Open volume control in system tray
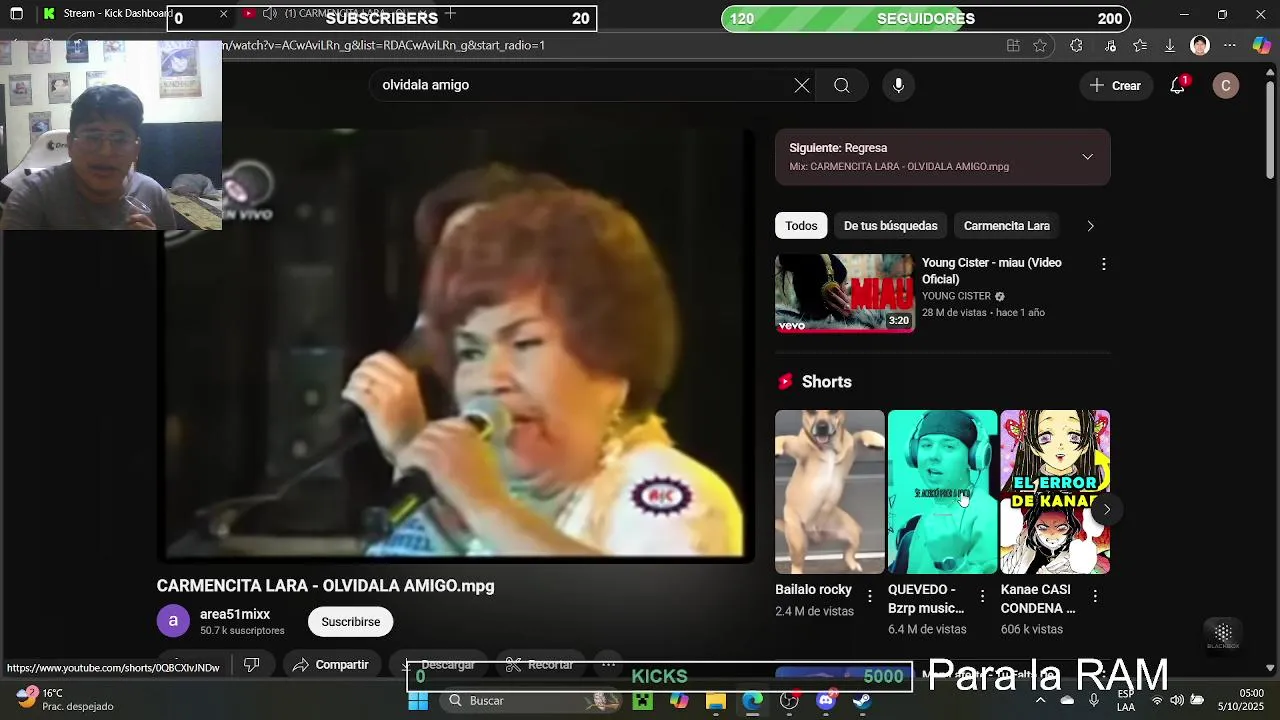The image size is (1280, 720). click(1176, 700)
